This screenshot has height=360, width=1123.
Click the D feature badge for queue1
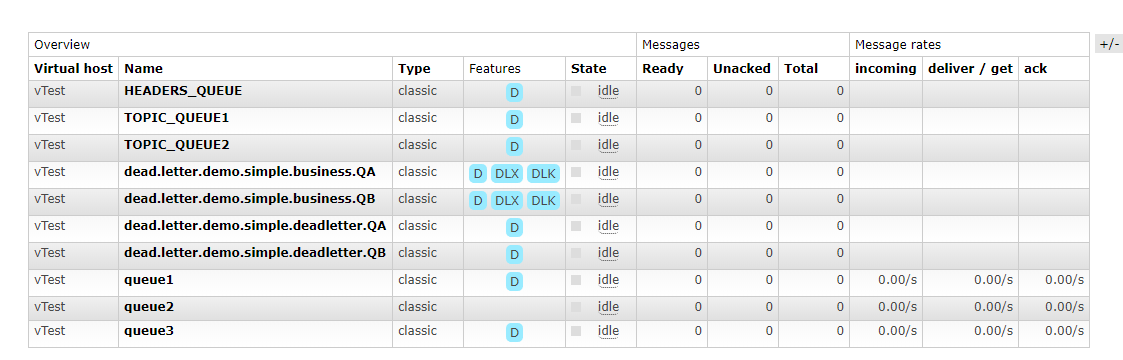tap(514, 281)
